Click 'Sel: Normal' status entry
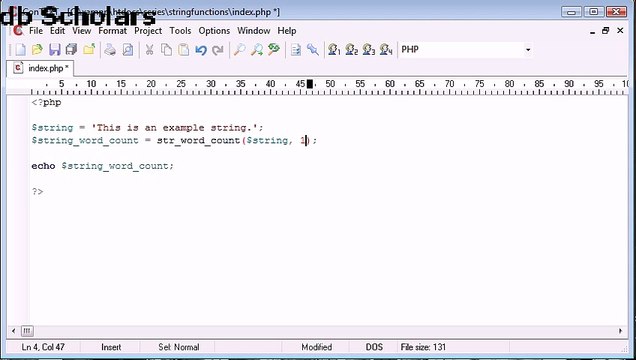This screenshot has height=360, width=636. pos(178,347)
